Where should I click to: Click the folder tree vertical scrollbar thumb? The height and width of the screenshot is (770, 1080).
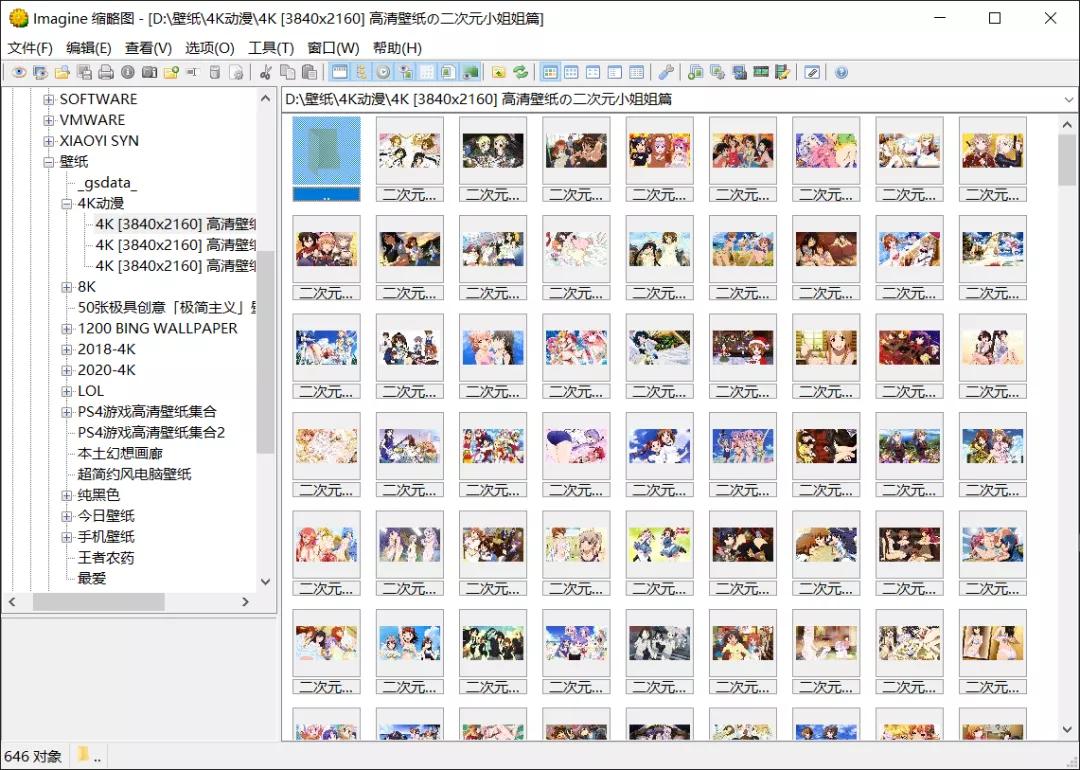point(266,352)
